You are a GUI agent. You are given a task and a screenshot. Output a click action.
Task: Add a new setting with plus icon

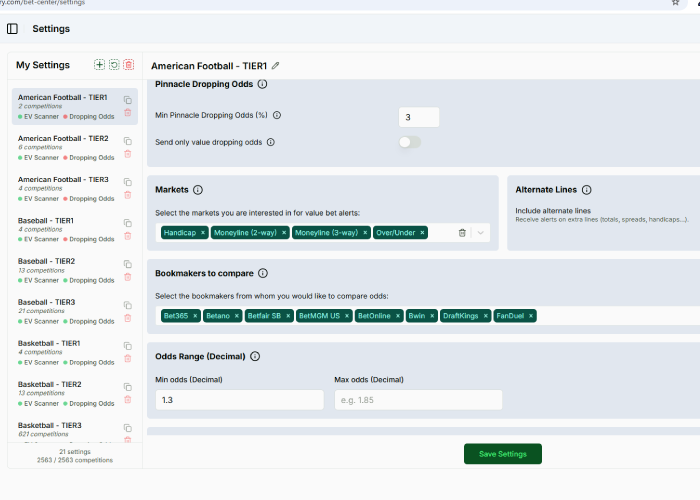click(x=100, y=65)
